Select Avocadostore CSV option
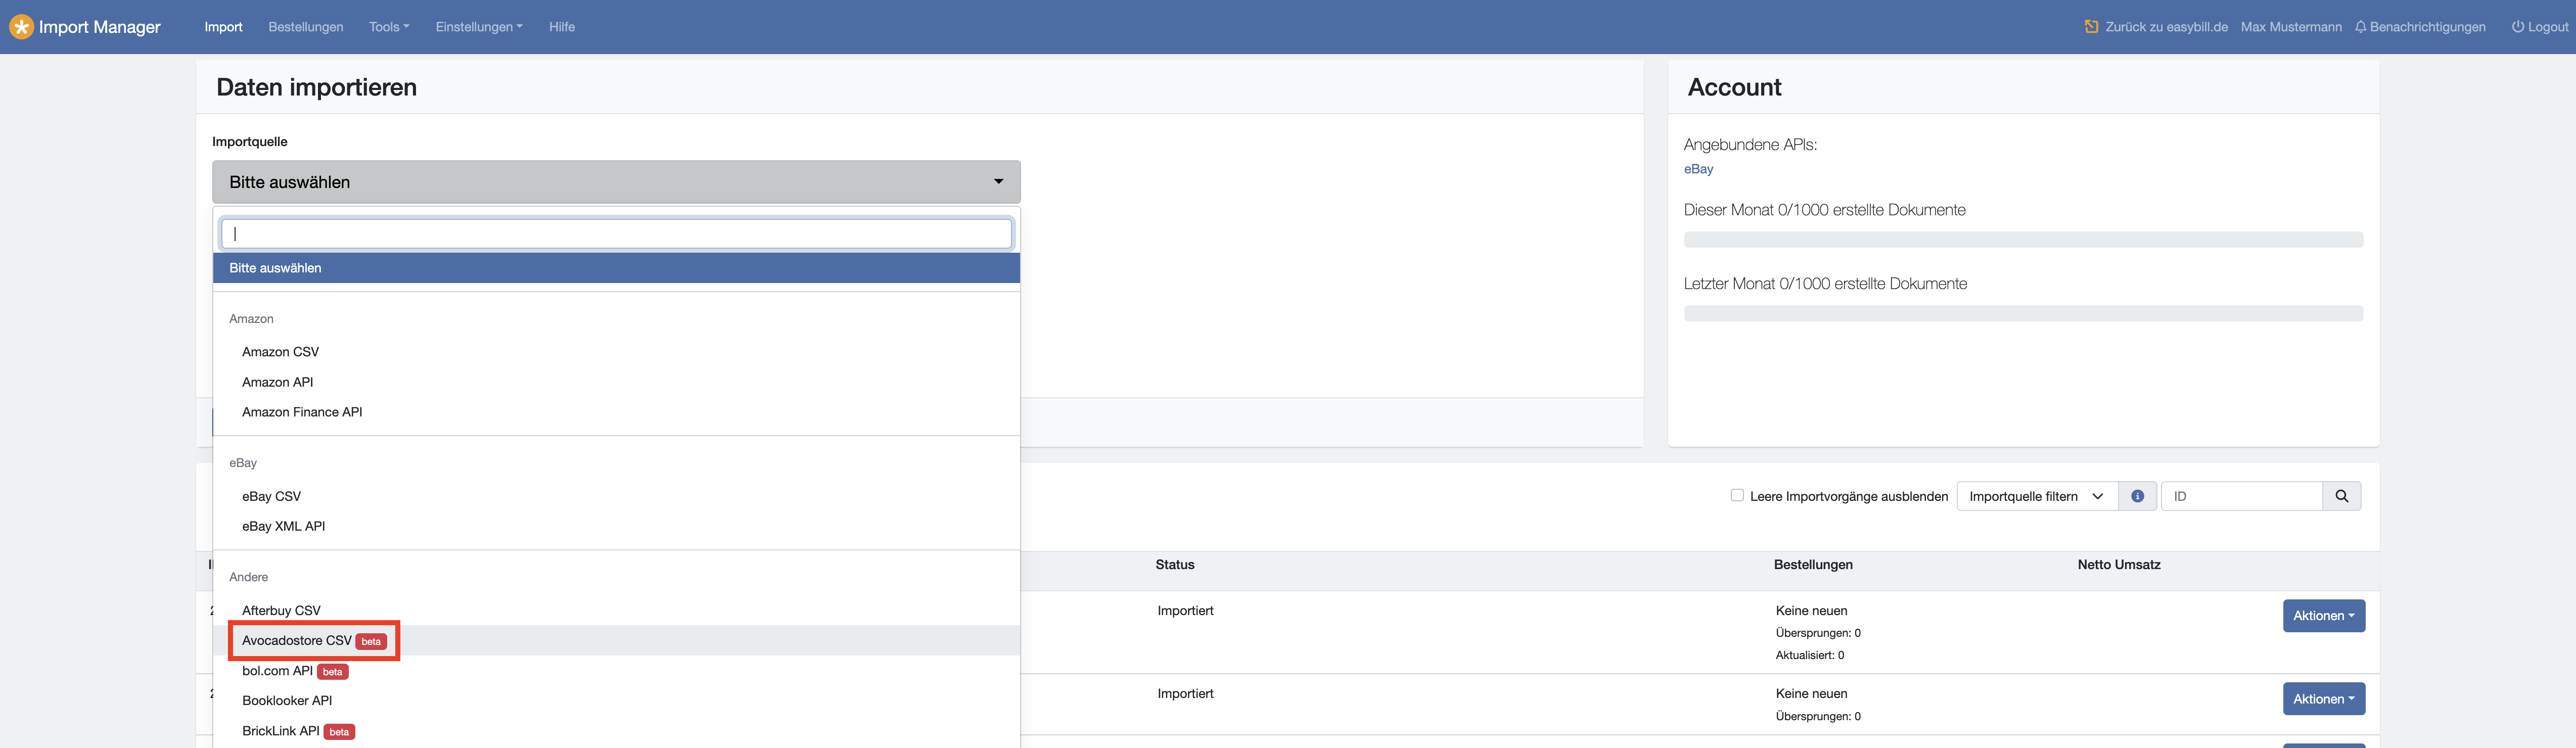 [x=616, y=641]
